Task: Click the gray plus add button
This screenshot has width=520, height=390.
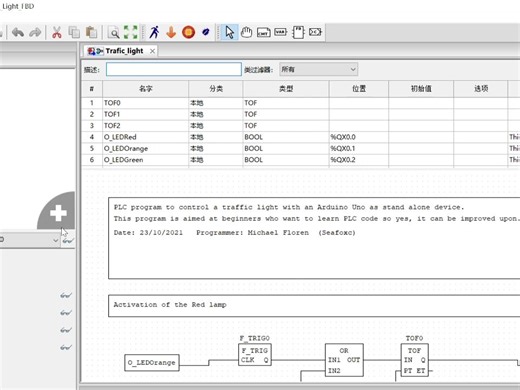Action: 59,213
